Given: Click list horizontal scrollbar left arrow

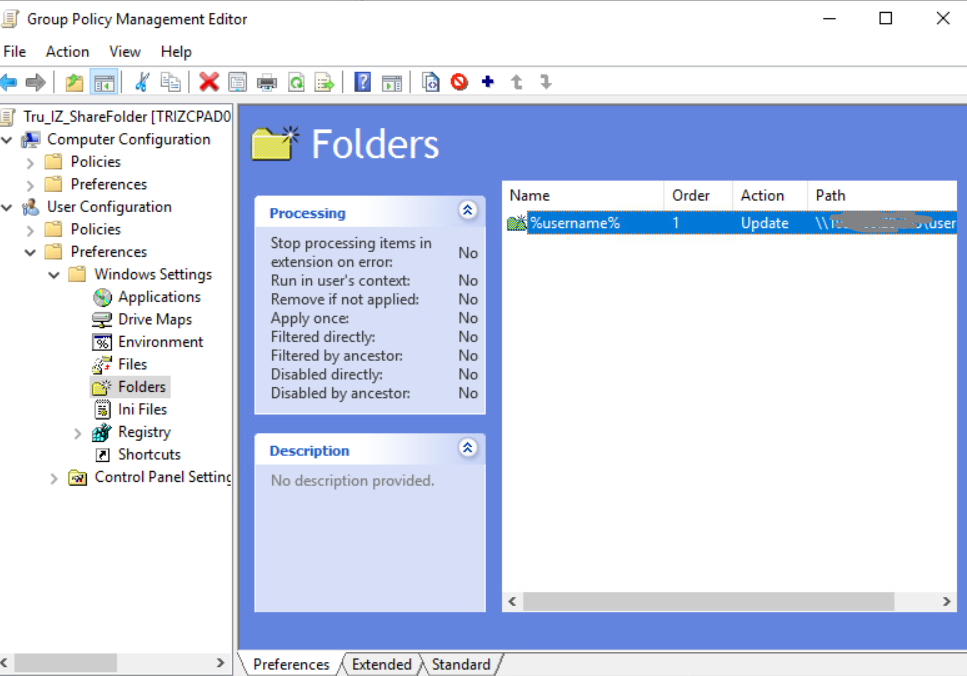Looking at the screenshot, I should (x=512, y=601).
